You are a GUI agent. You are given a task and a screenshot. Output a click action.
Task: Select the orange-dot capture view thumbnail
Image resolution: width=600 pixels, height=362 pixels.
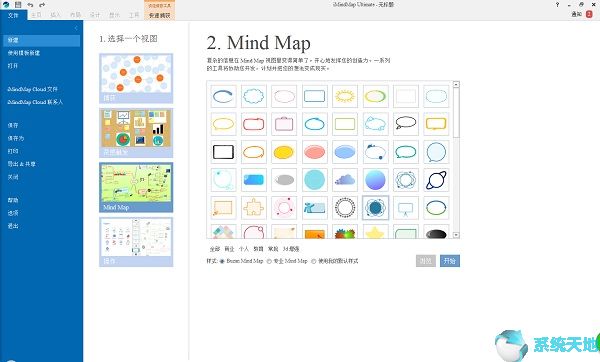136,78
